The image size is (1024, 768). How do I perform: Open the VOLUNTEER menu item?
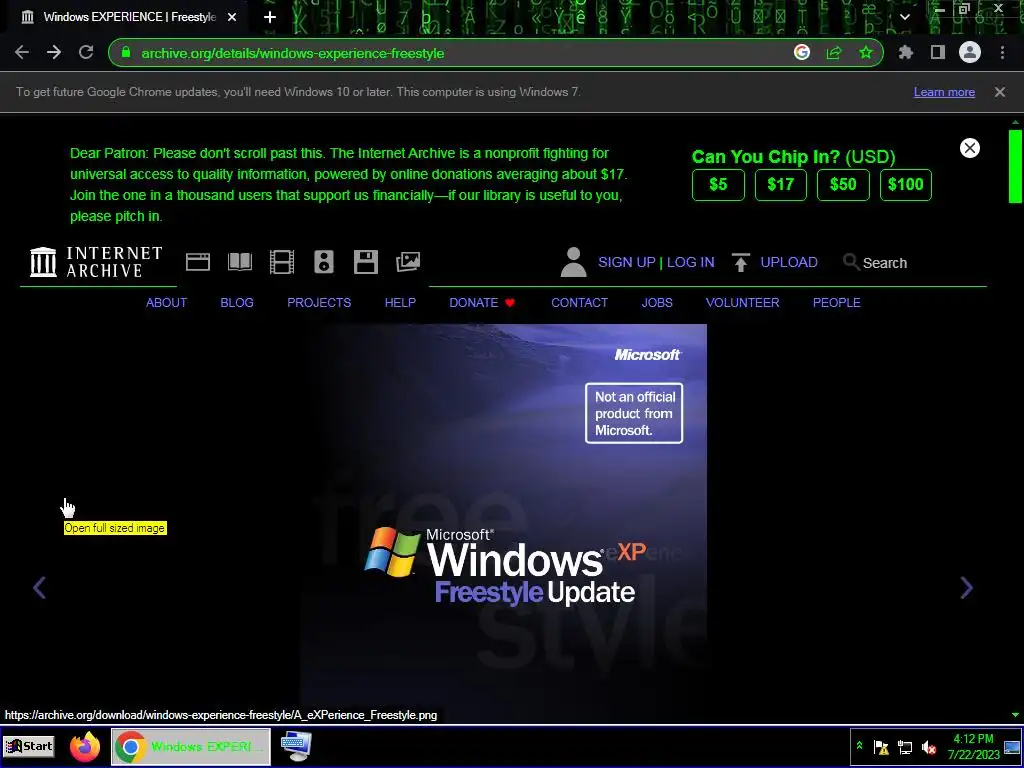[743, 303]
